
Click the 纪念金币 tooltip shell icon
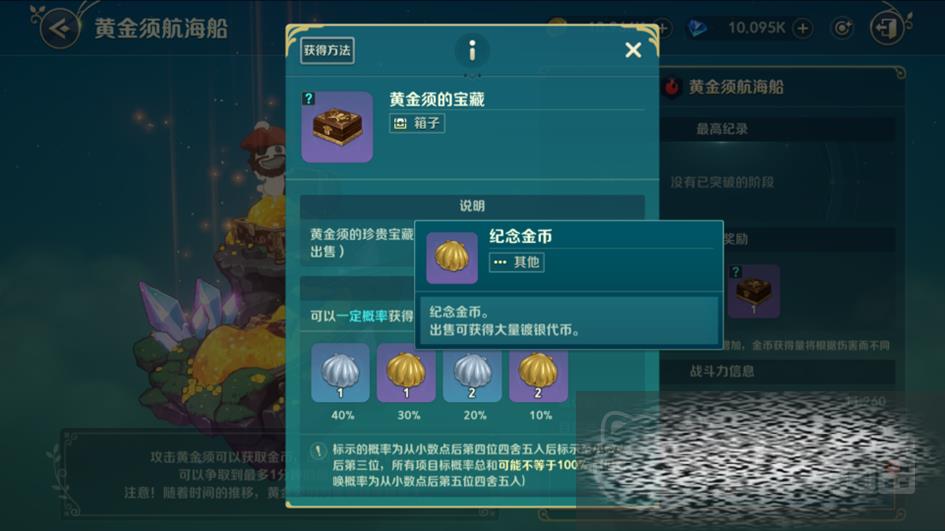(452, 258)
